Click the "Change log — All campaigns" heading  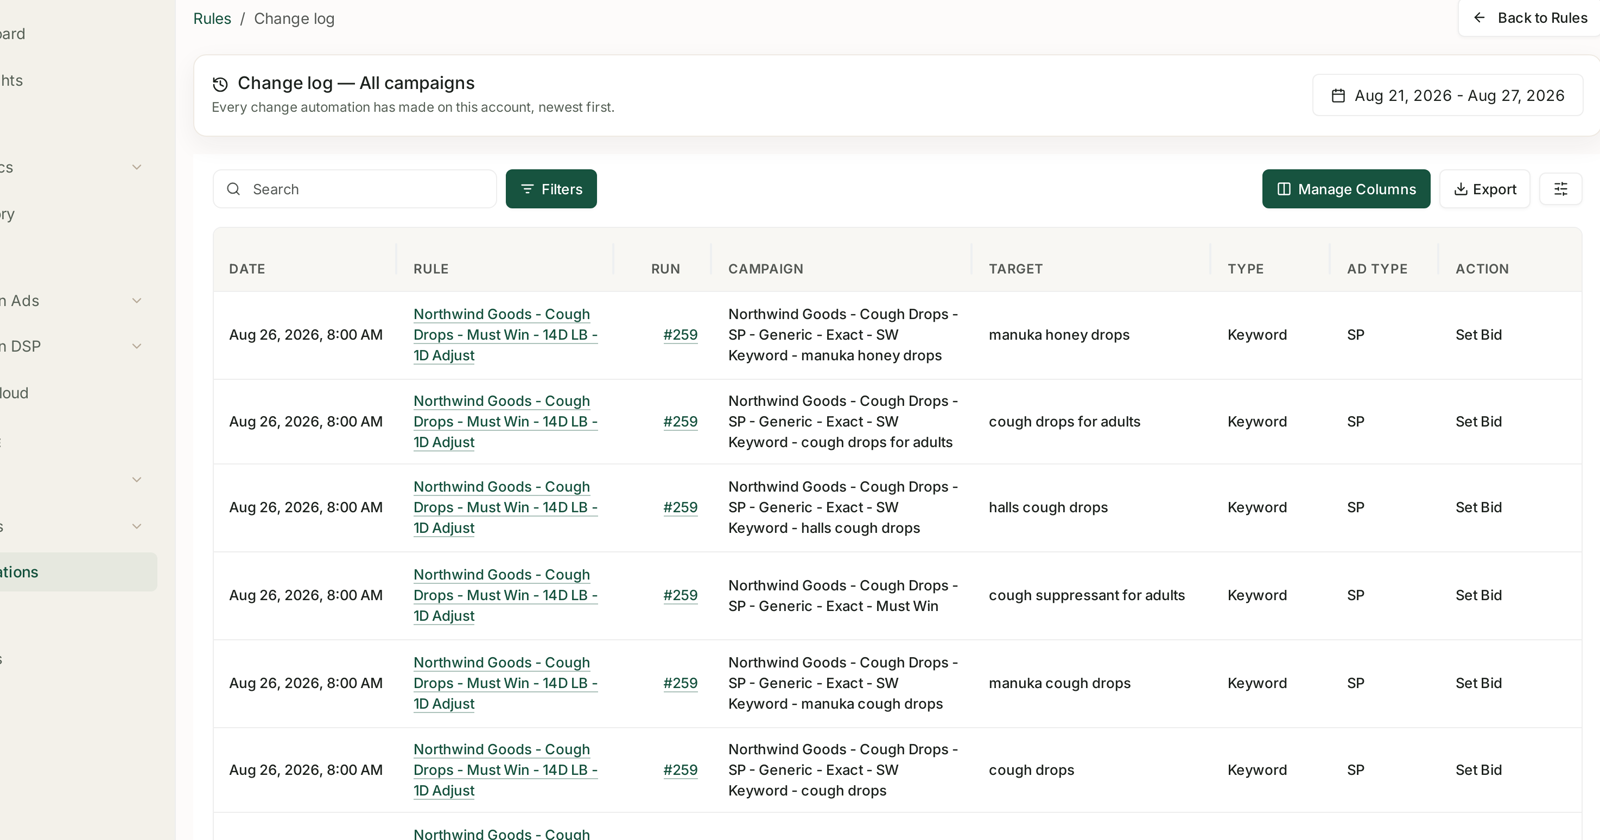click(x=356, y=83)
